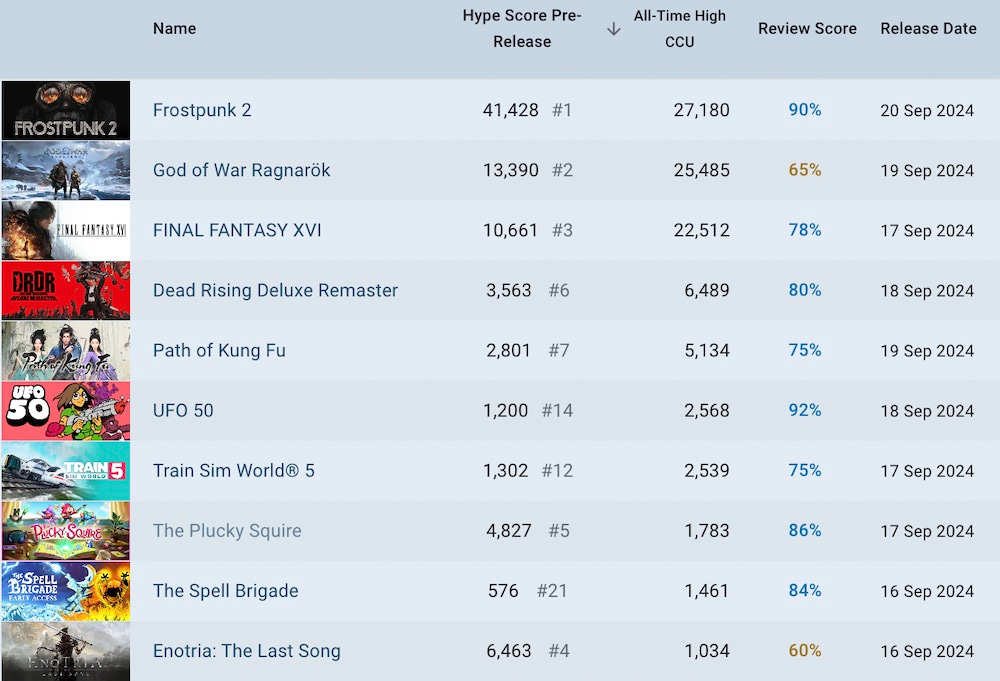
Task: Sort by the Name column header
Action: pos(174,28)
